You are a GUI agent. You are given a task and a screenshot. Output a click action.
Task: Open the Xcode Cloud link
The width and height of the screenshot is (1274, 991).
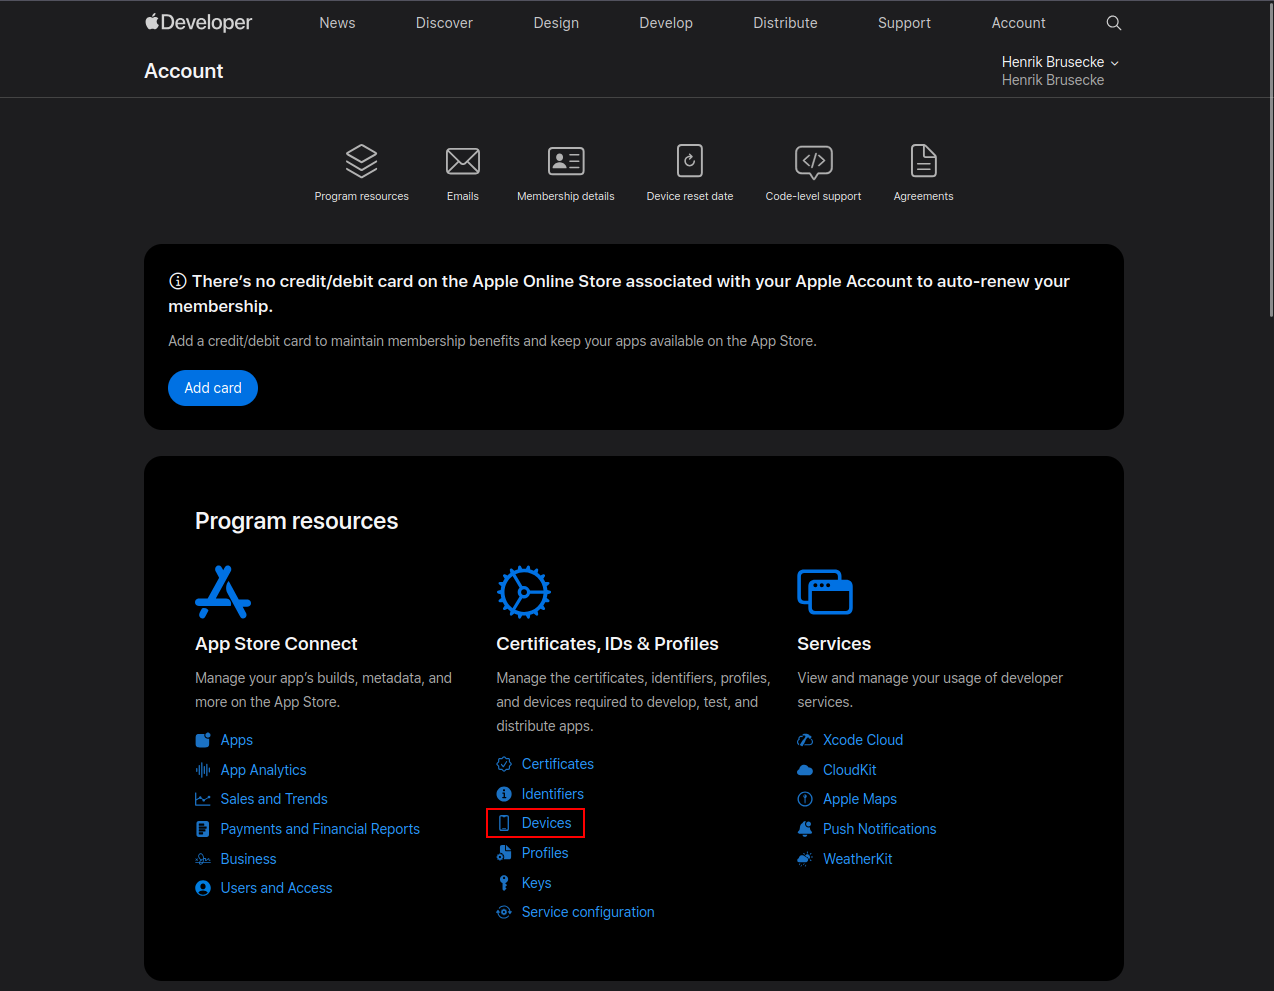click(863, 740)
